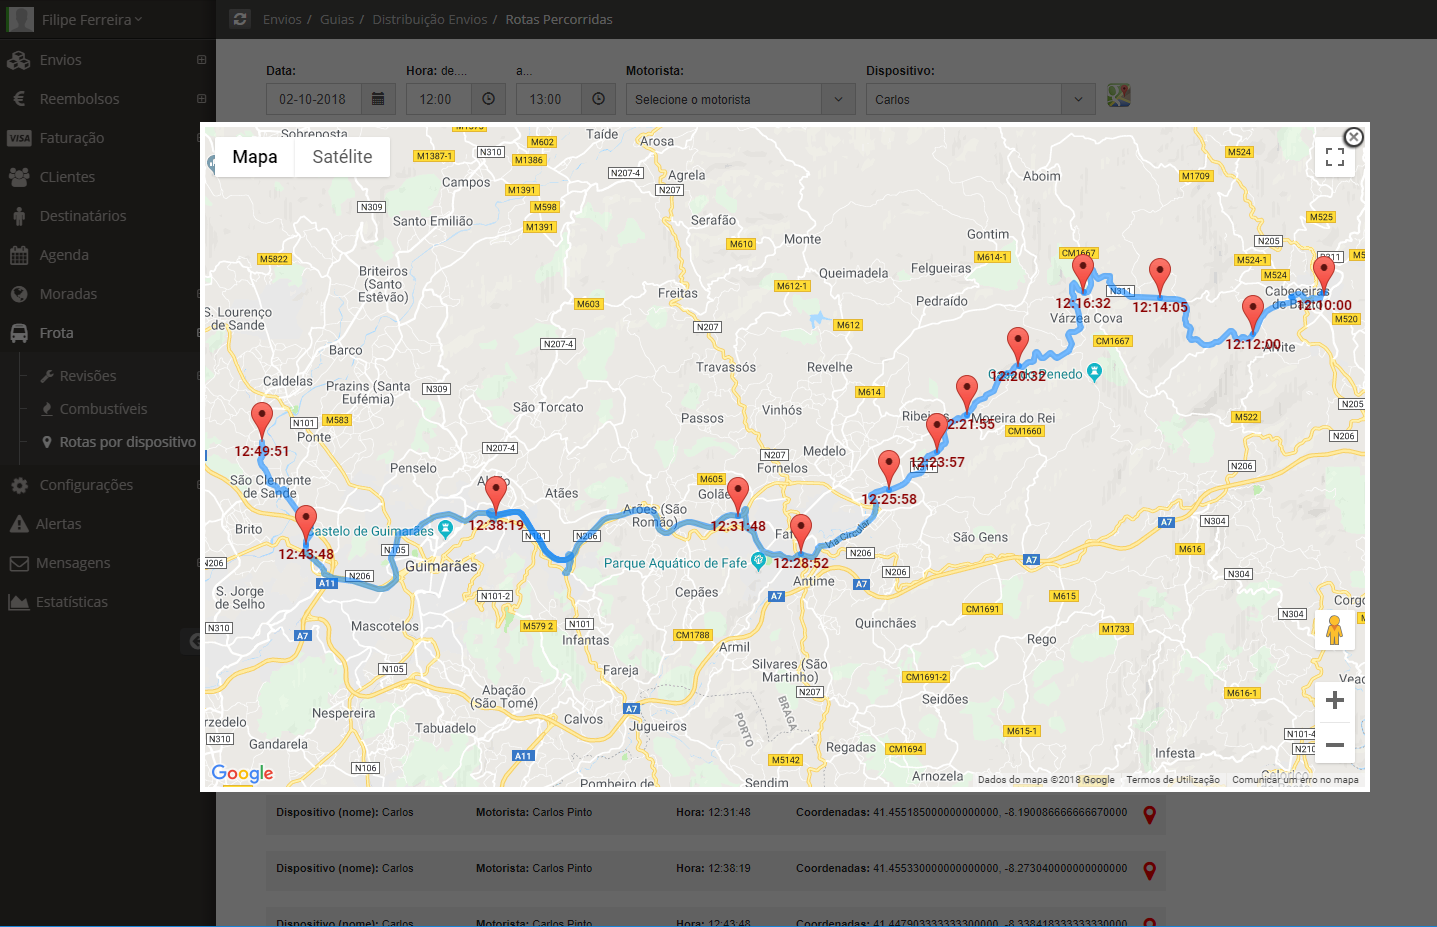Open Street View pegman
The image size is (1437, 927).
click(x=1334, y=630)
